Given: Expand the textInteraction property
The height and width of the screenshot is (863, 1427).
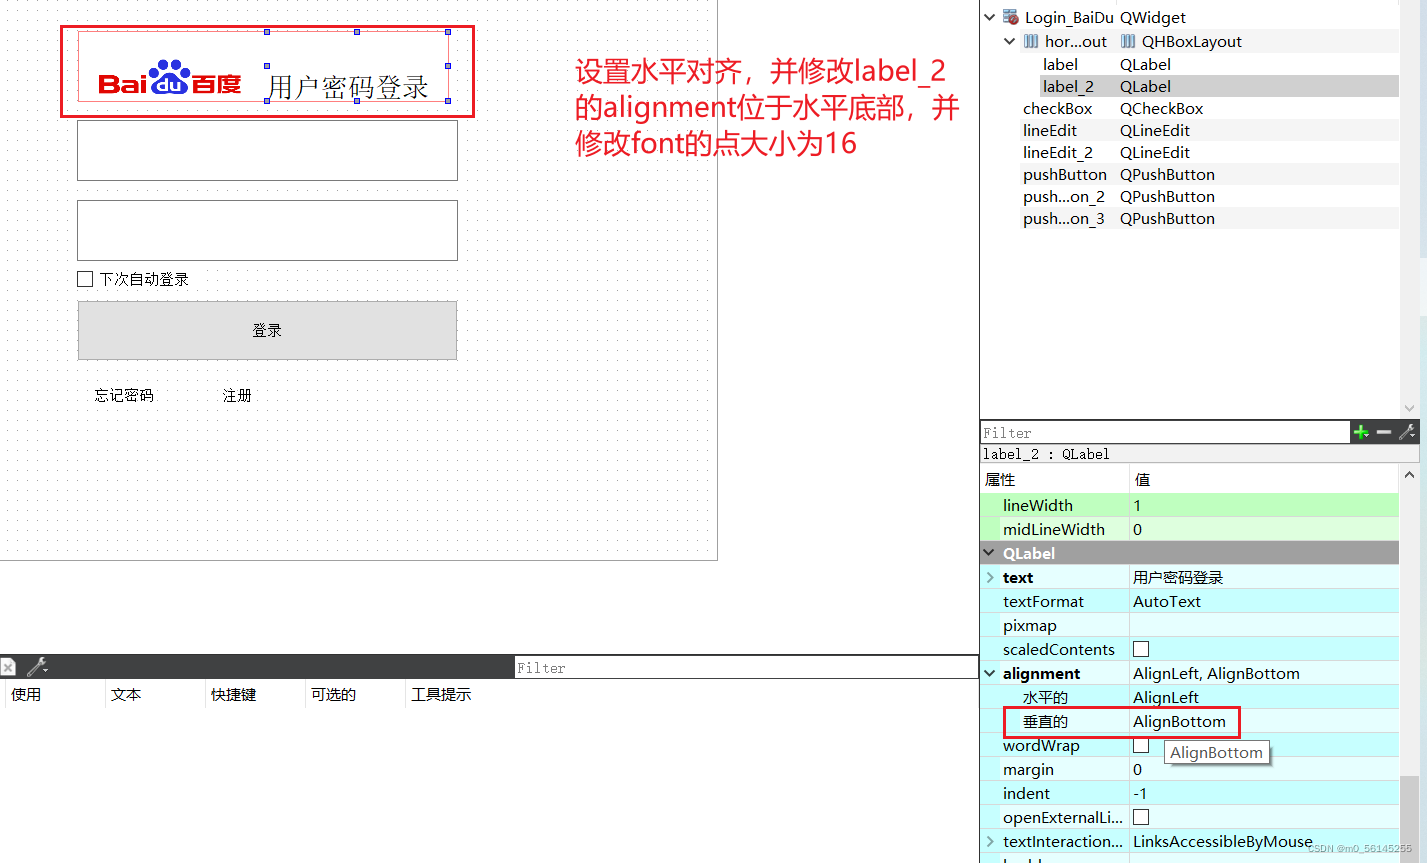Looking at the screenshot, I should pyautogui.click(x=990, y=841).
